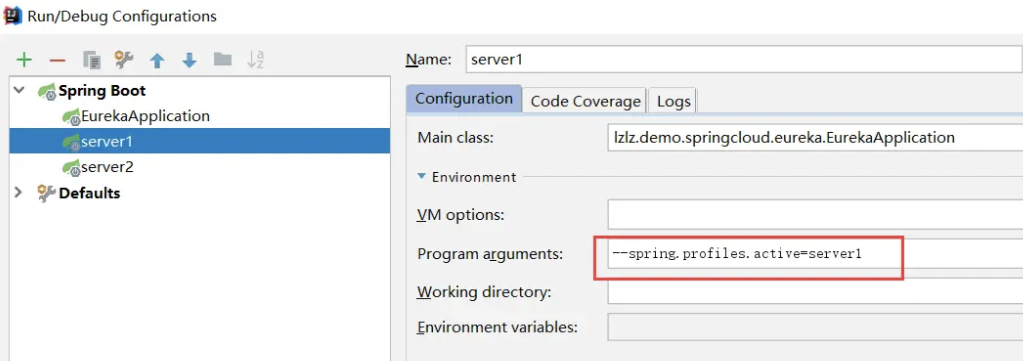Sort configurations alphabetically
The height and width of the screenshot is (361, 1023).
tap(255, 60)
